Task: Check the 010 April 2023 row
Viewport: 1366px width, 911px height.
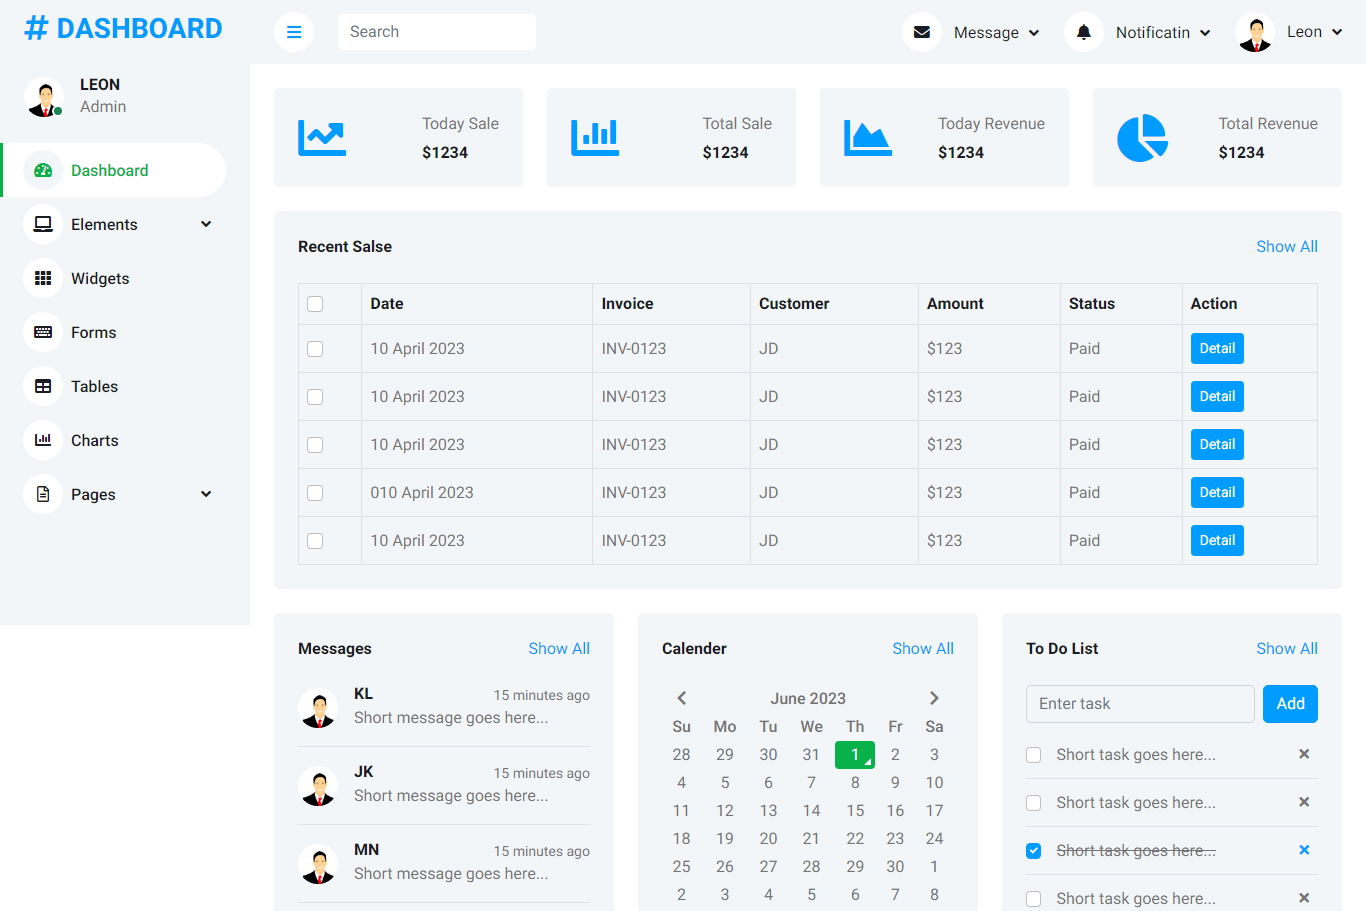Action: [x=315, y=493]
